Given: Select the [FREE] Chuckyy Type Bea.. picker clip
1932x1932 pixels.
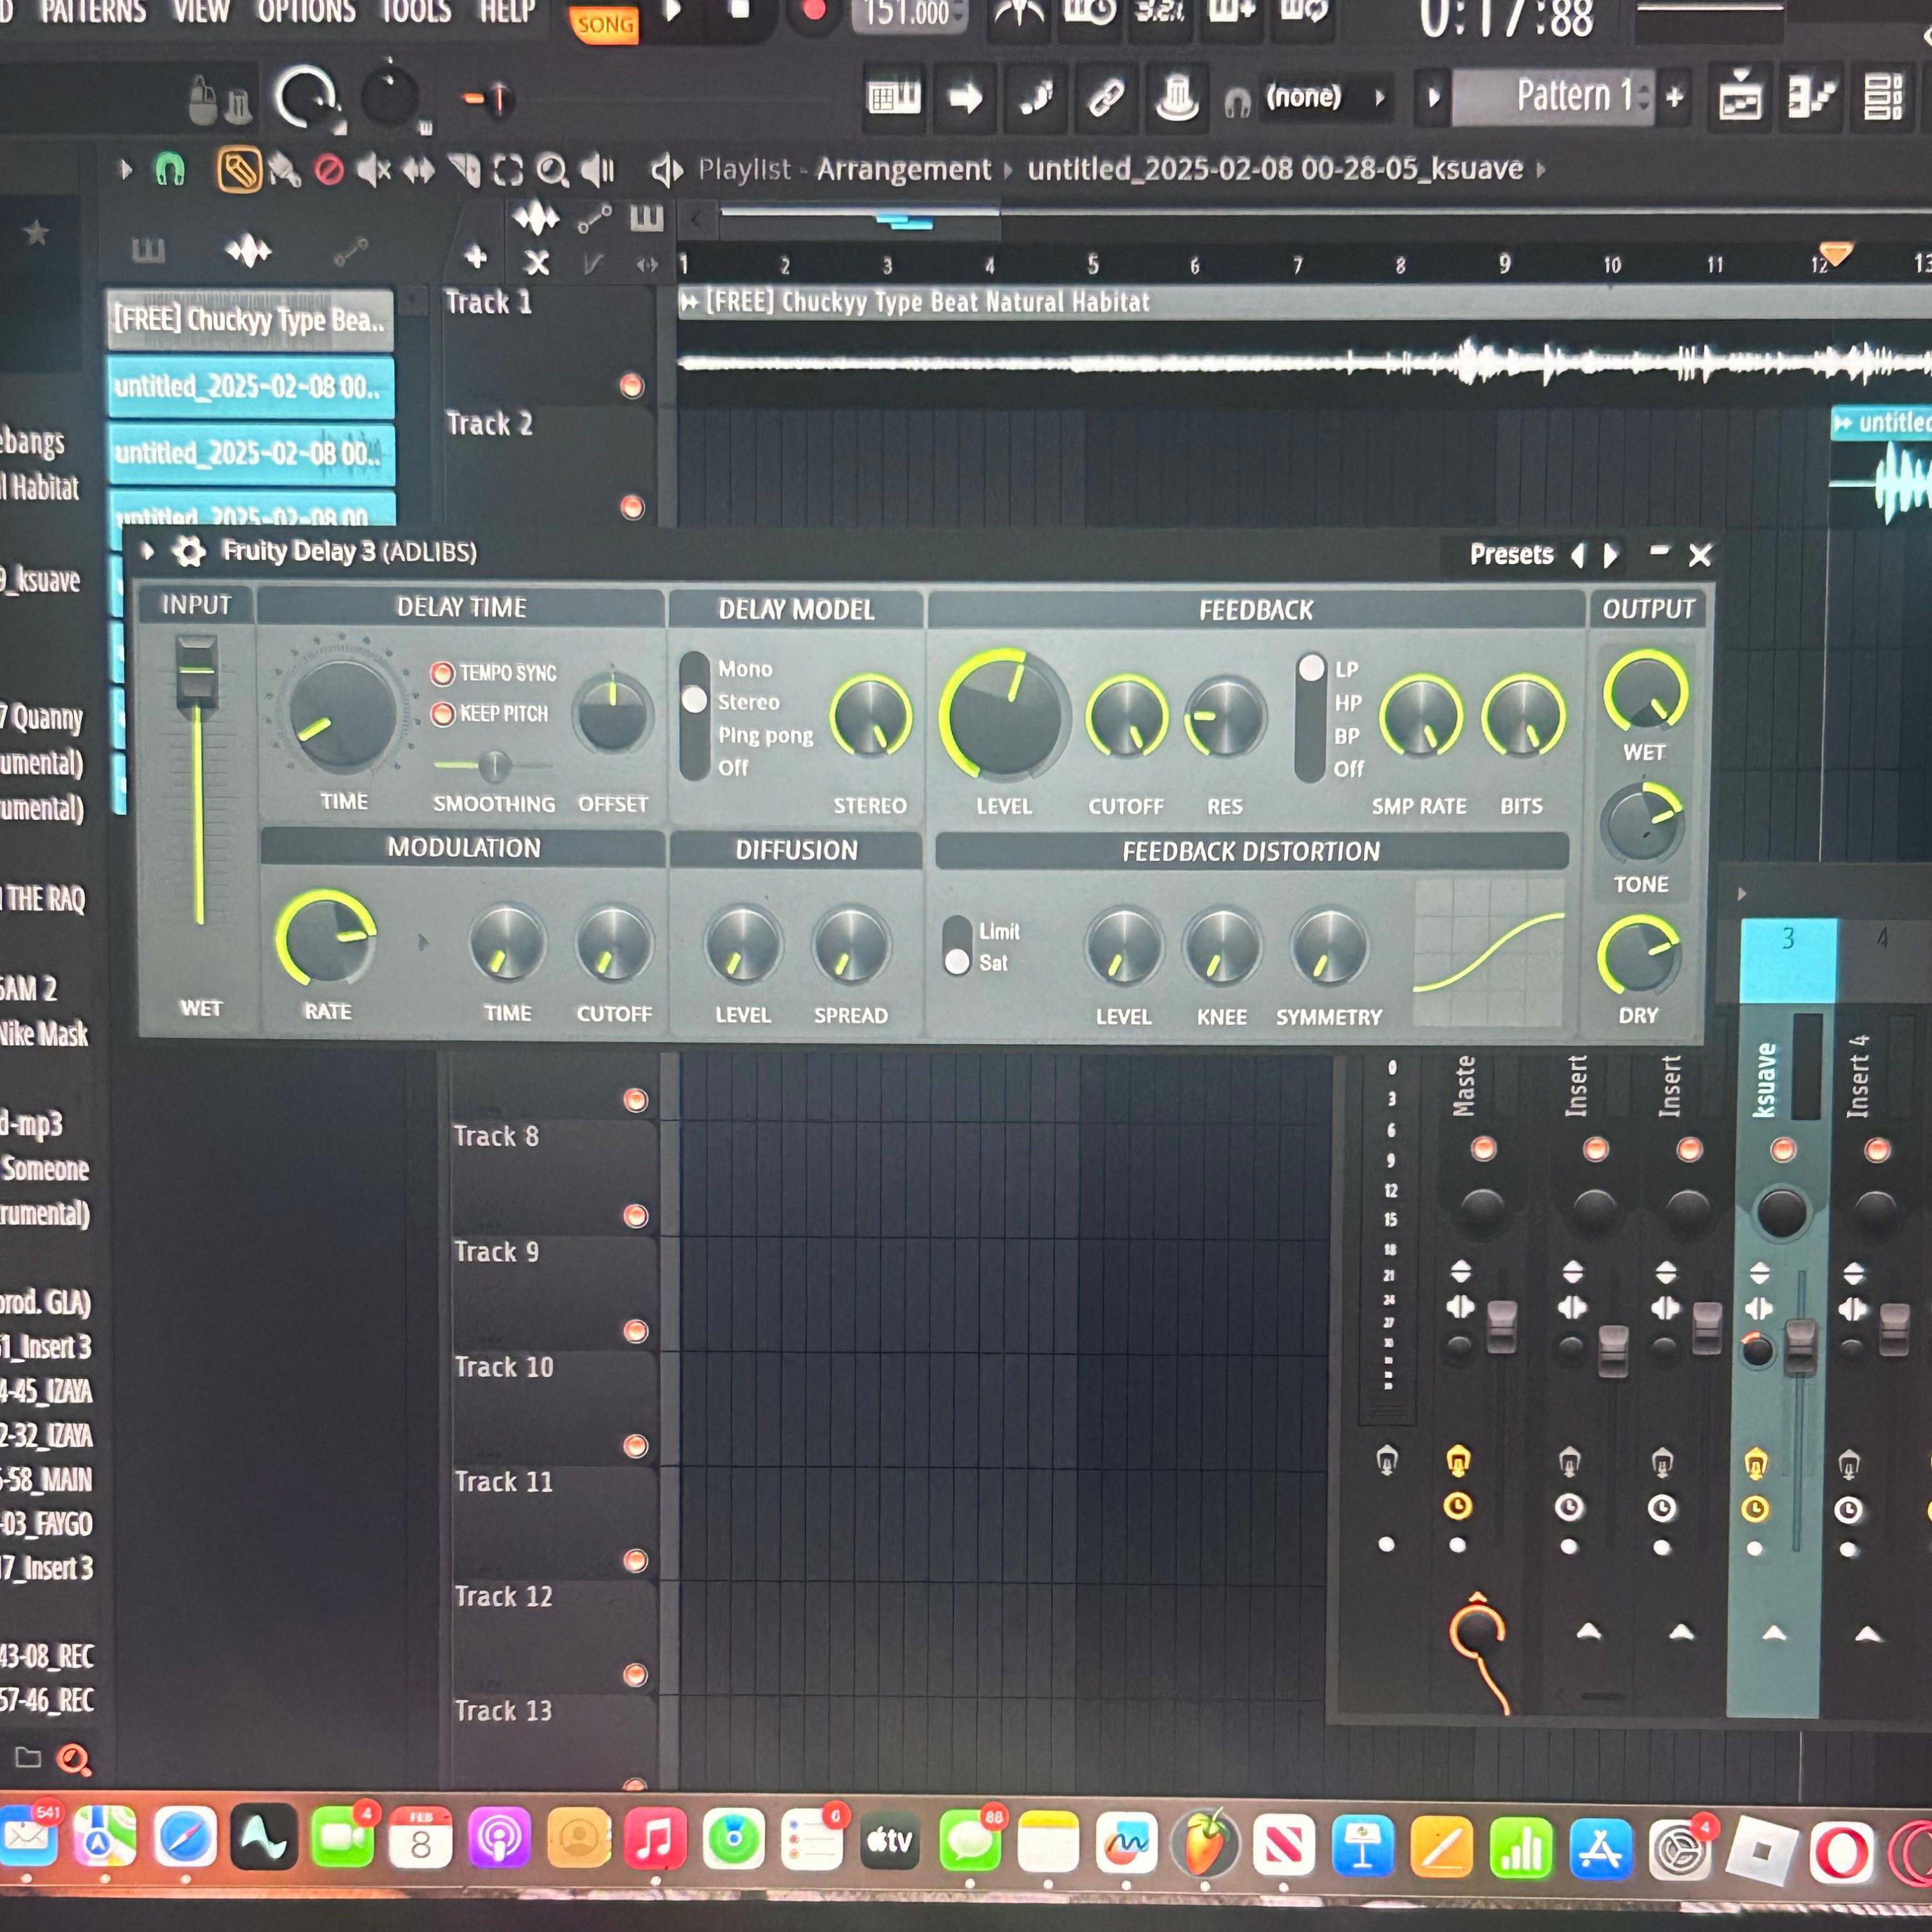Looking at the screenshot, I should (x=250, y=320).
